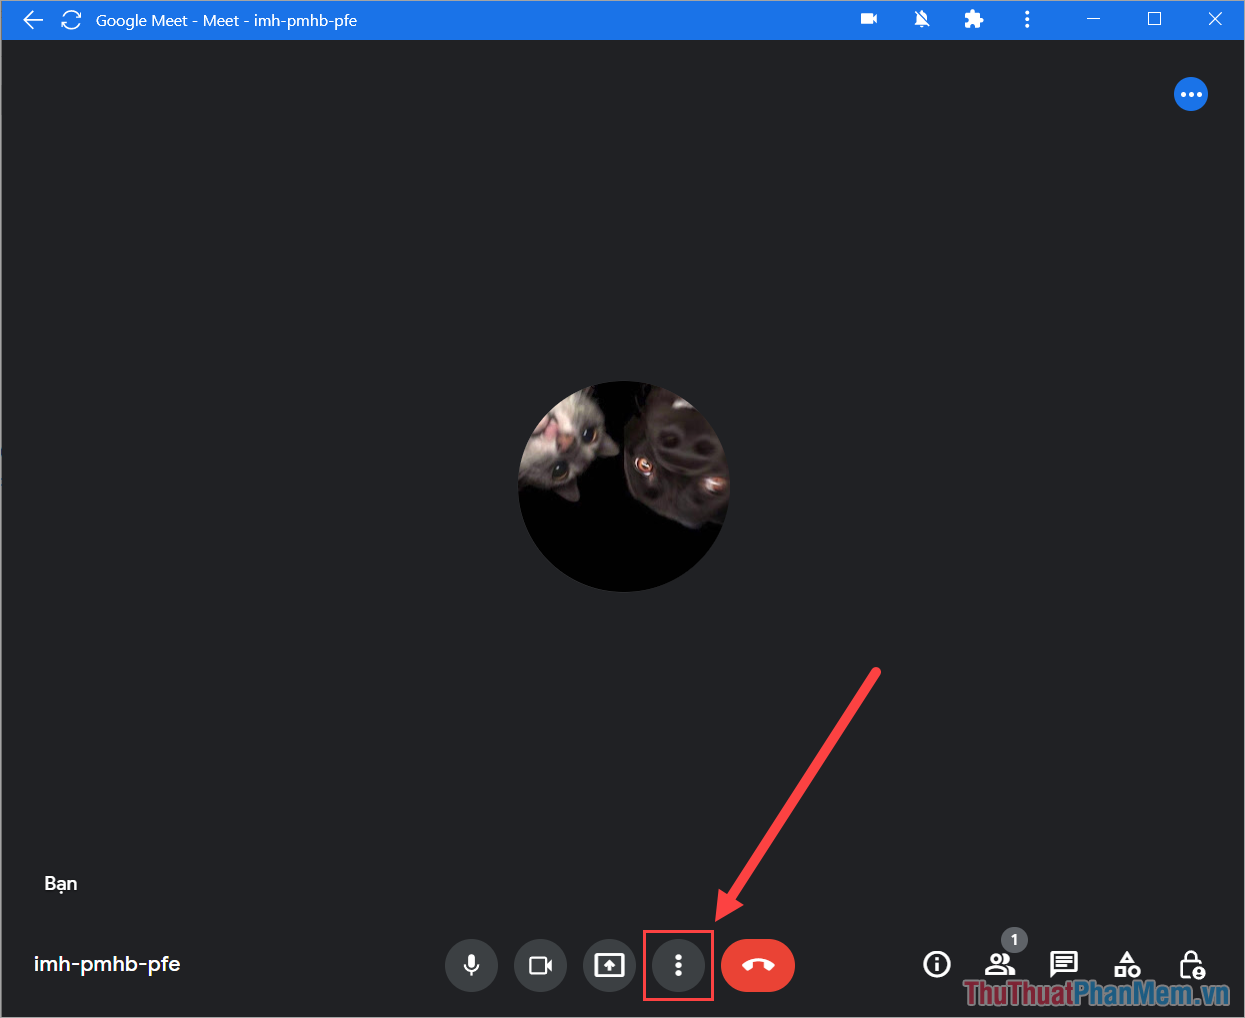The image size is (1245, 1018).
Task: Hang up the call
Action: tap(757, 965)
